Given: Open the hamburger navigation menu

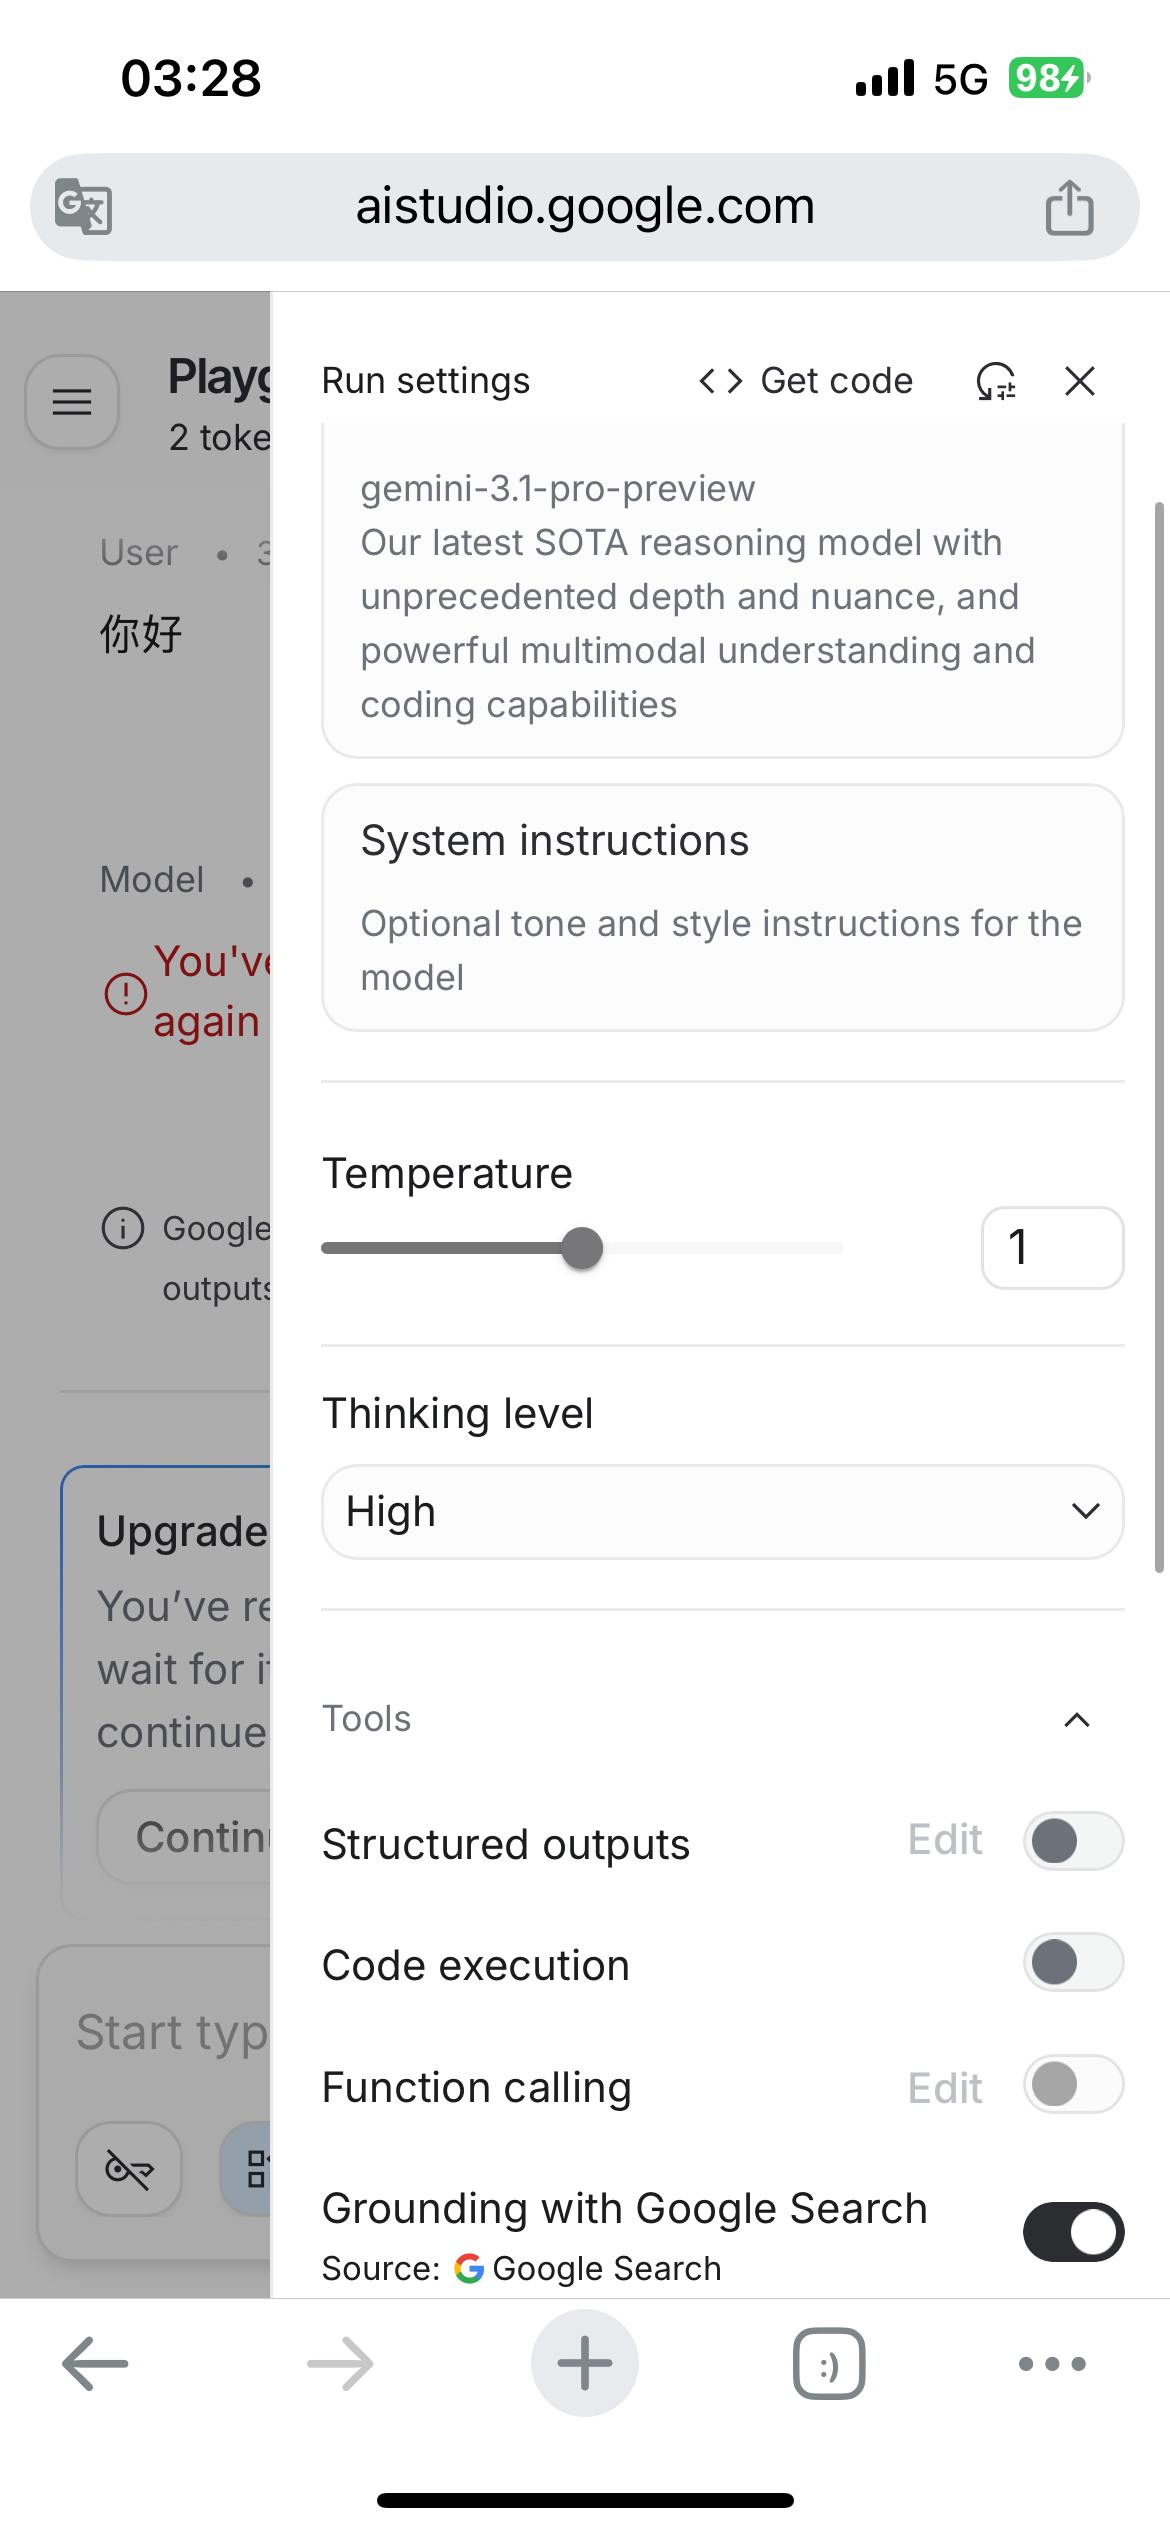Looking at the screenshot, I should coord(72,402).
